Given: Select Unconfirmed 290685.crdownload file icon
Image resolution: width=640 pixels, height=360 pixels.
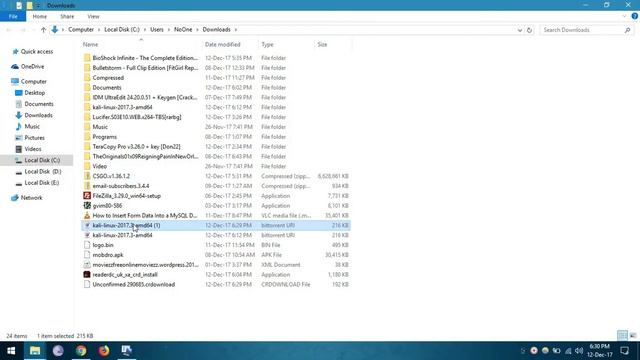Looking at the screenshot, I should click(87, 284).
